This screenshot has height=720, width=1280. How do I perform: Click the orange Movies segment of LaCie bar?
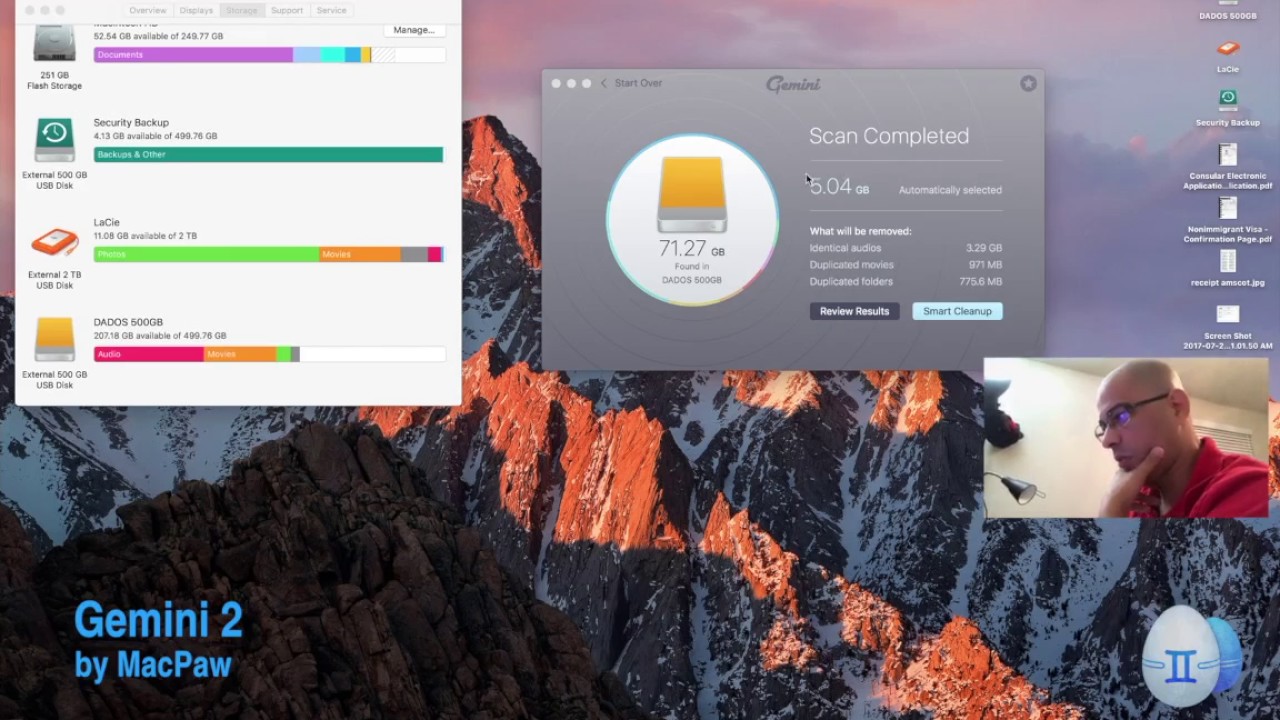[360, 255]
